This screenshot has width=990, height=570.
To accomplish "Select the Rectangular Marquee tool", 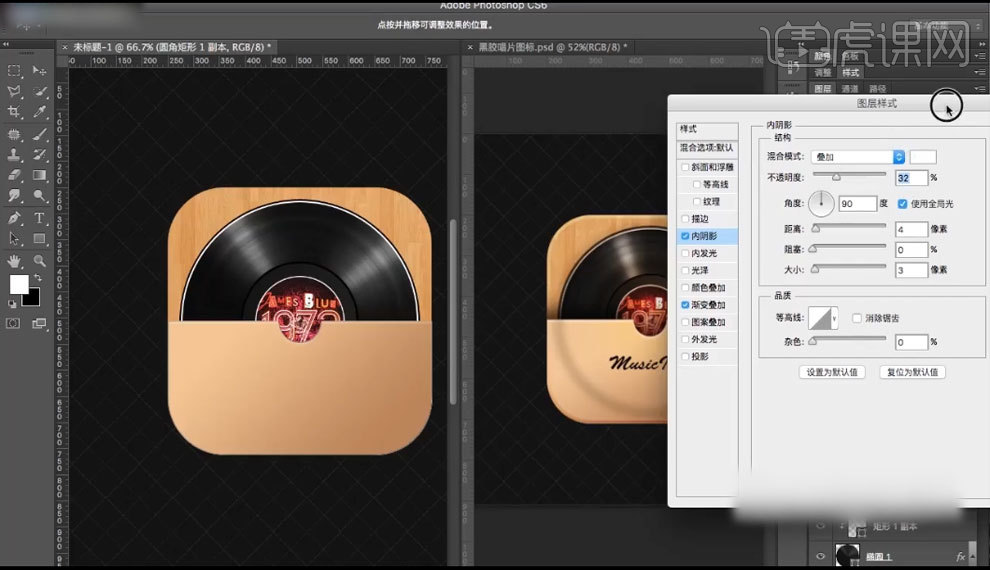I will 14,71.
